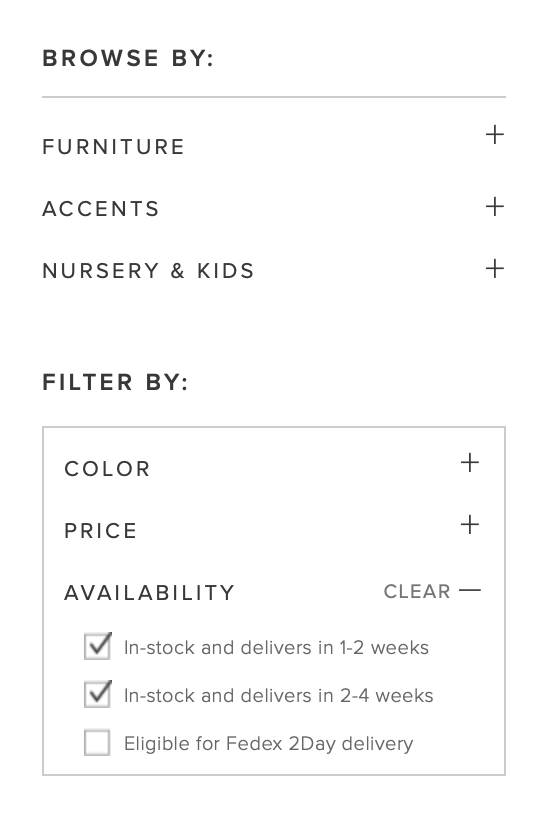Click the 'In-stock and delivers in 1-2 weeks' text
The height and width of the screenshot is (824, 548).
point(276,647)
